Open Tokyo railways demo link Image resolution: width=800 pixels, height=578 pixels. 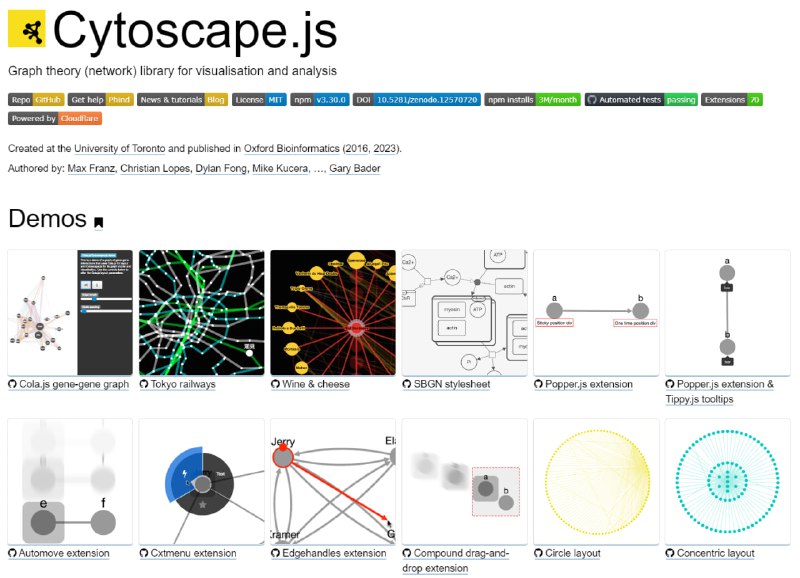pyautogui.click(x=183, y=384)
